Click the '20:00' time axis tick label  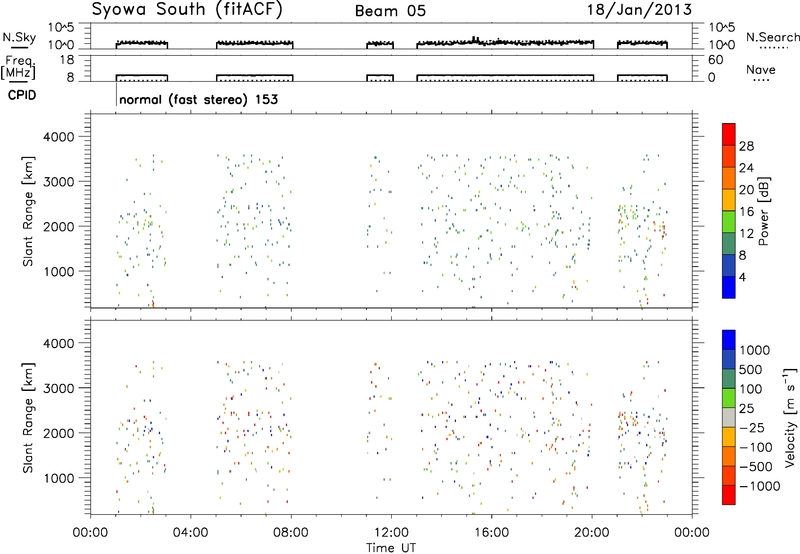click(x=592, y=532)
